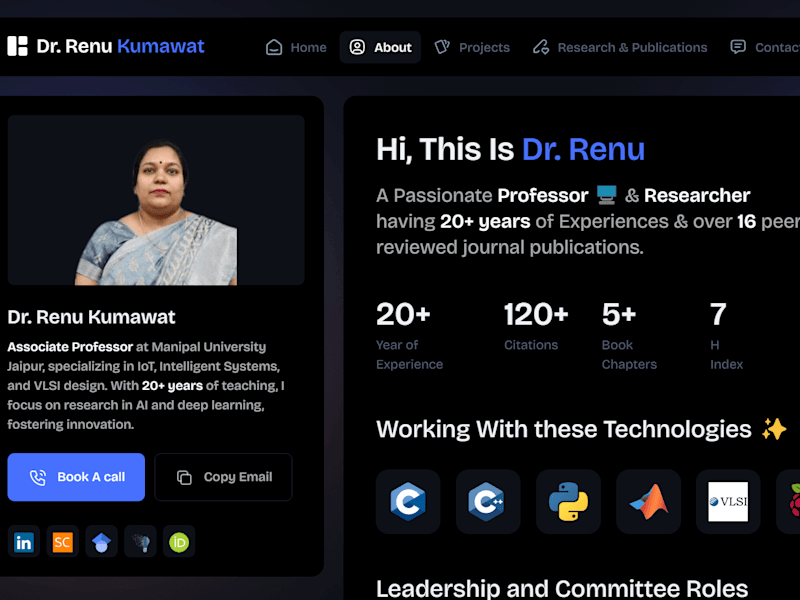Click the Python technology icon
Image resolution: width=800 pixels, height=600 pixels.
point(568,502)
